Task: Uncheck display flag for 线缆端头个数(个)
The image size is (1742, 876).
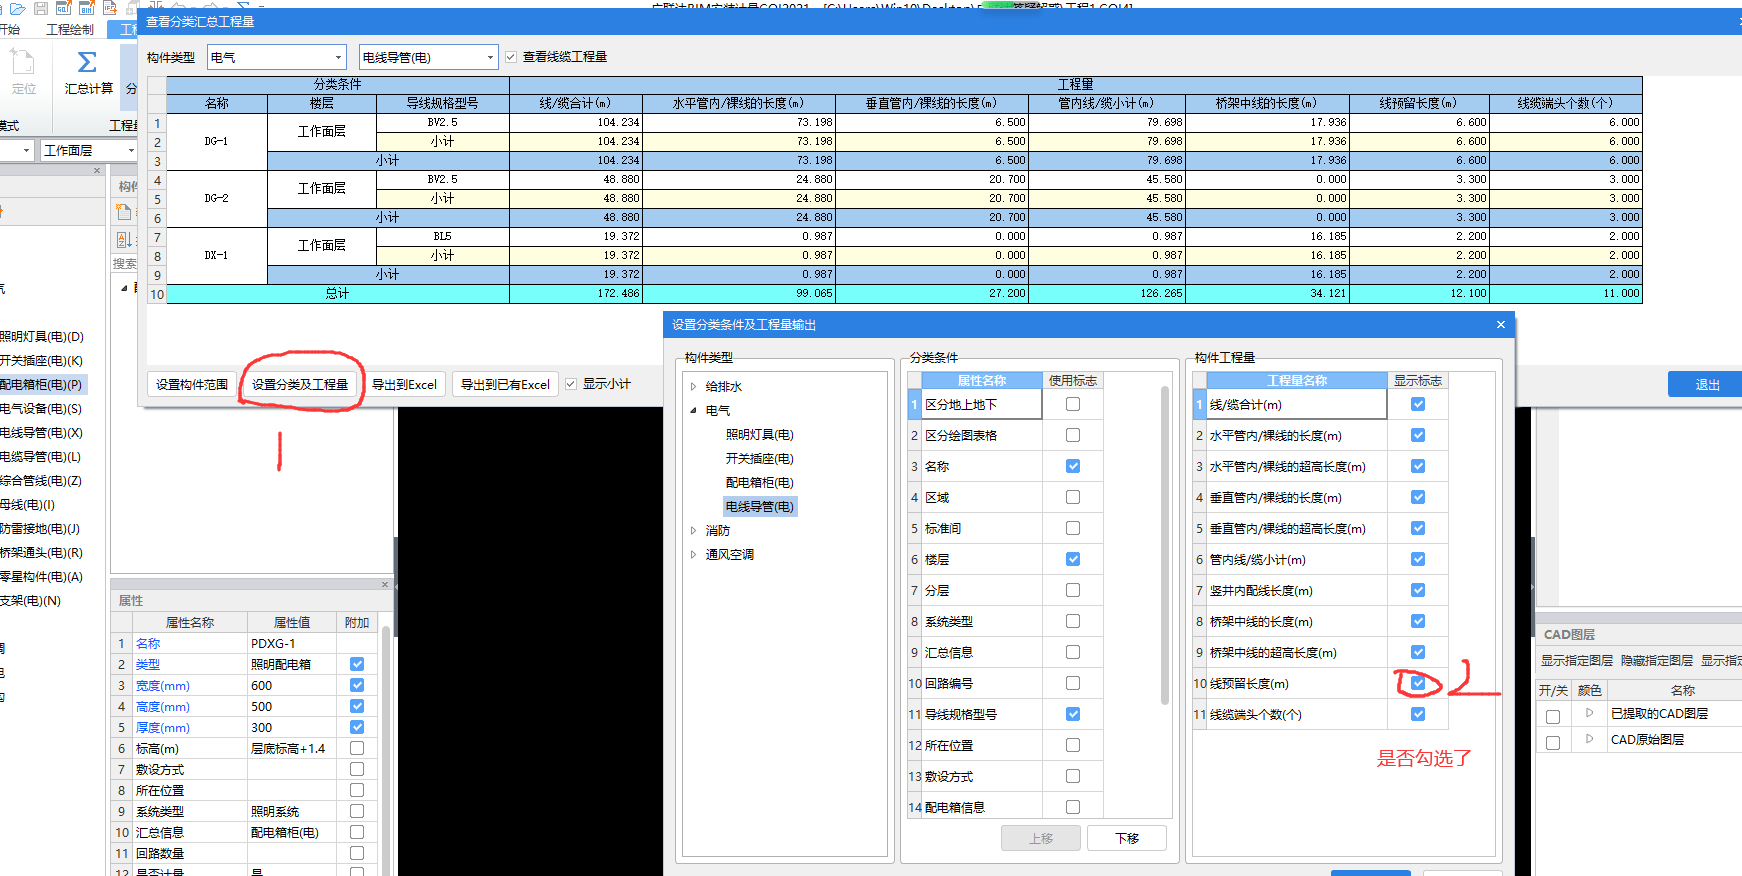Action: click(1418, 714)
